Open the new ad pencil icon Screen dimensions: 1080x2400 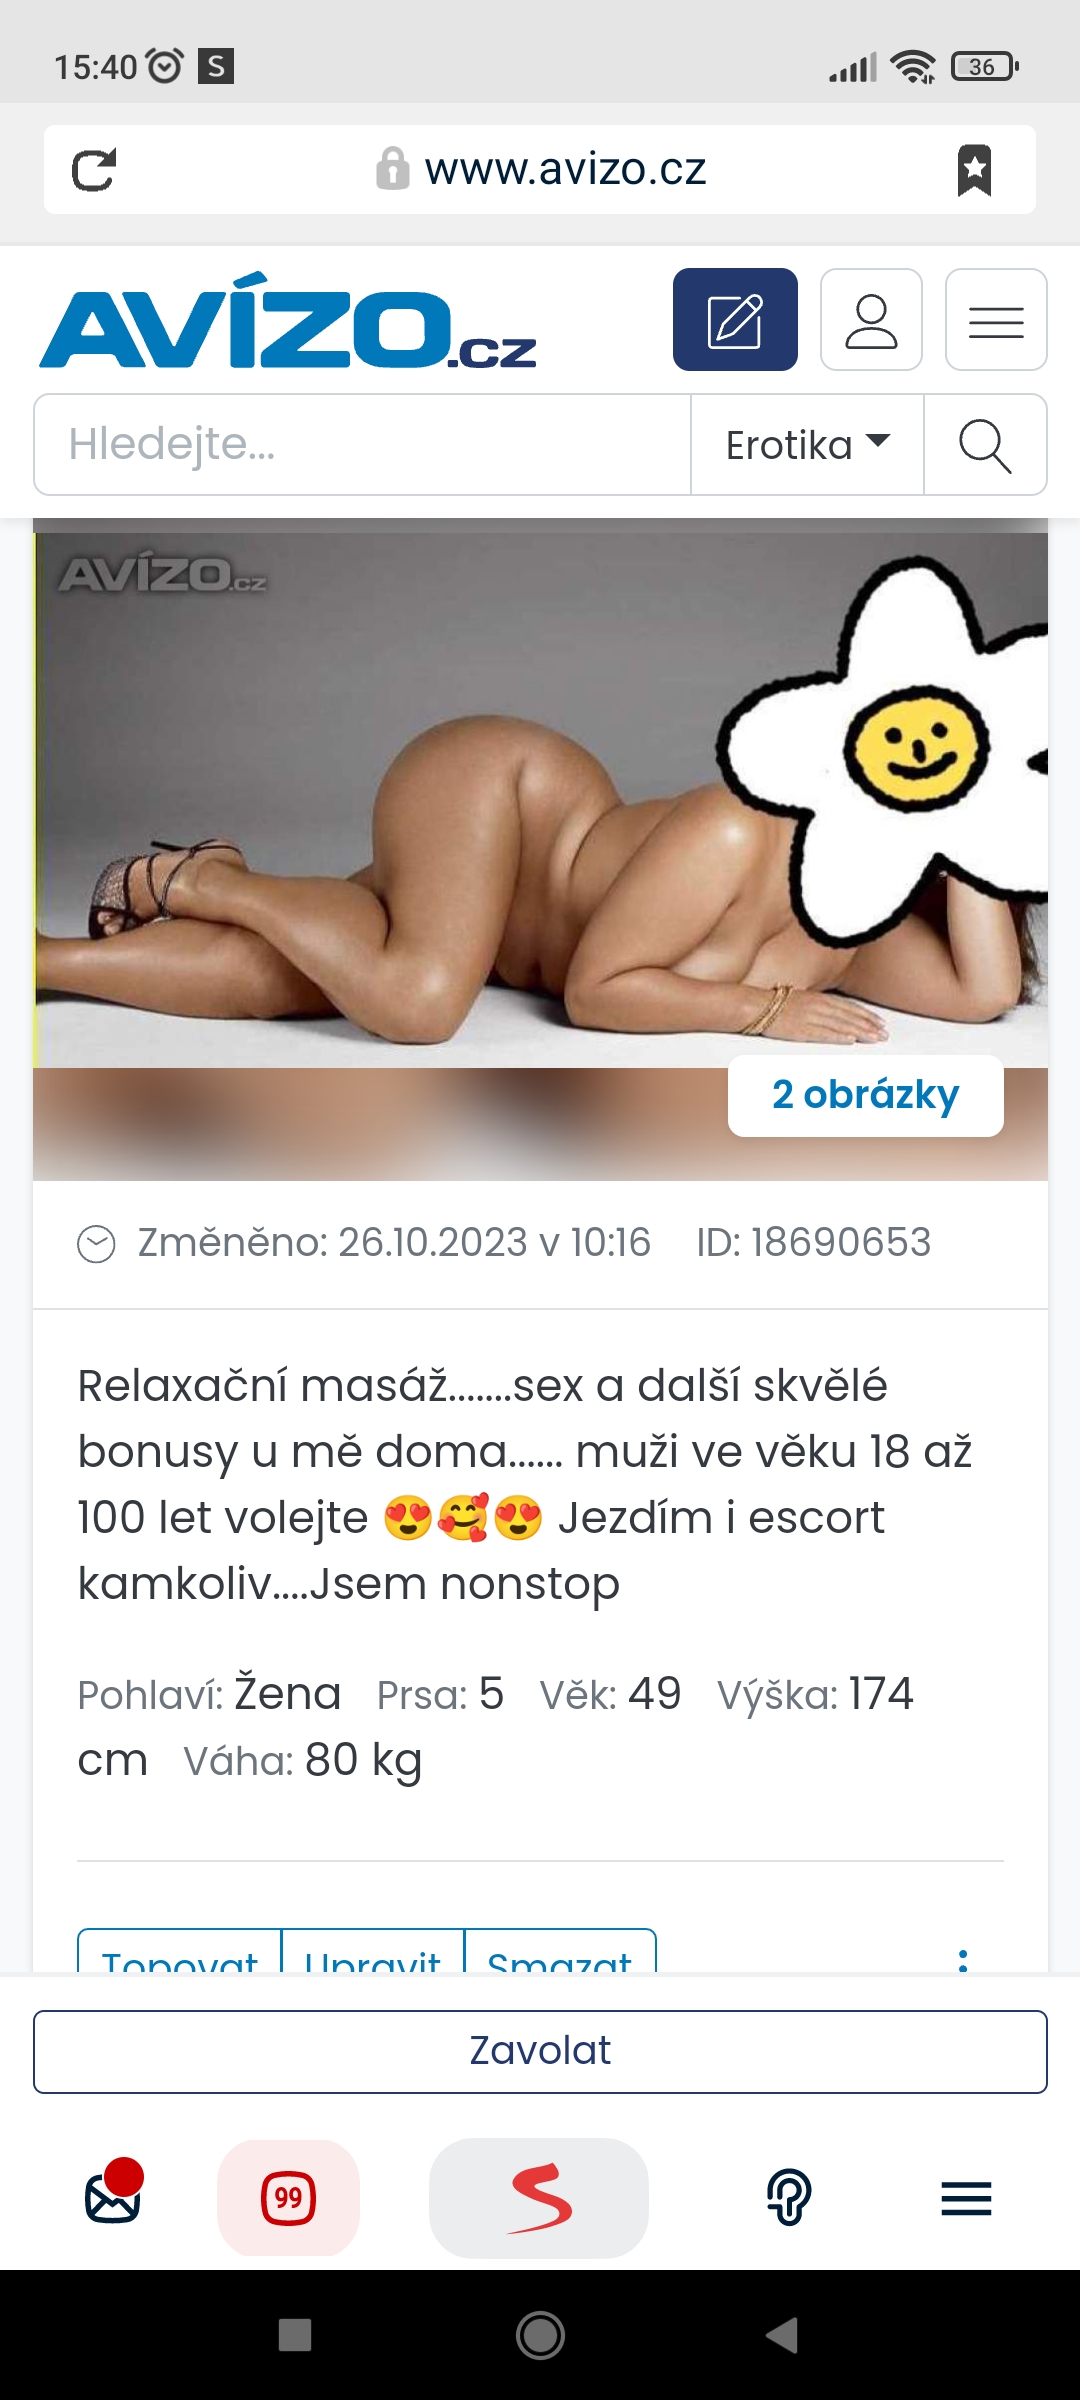[x=735, y=320]
